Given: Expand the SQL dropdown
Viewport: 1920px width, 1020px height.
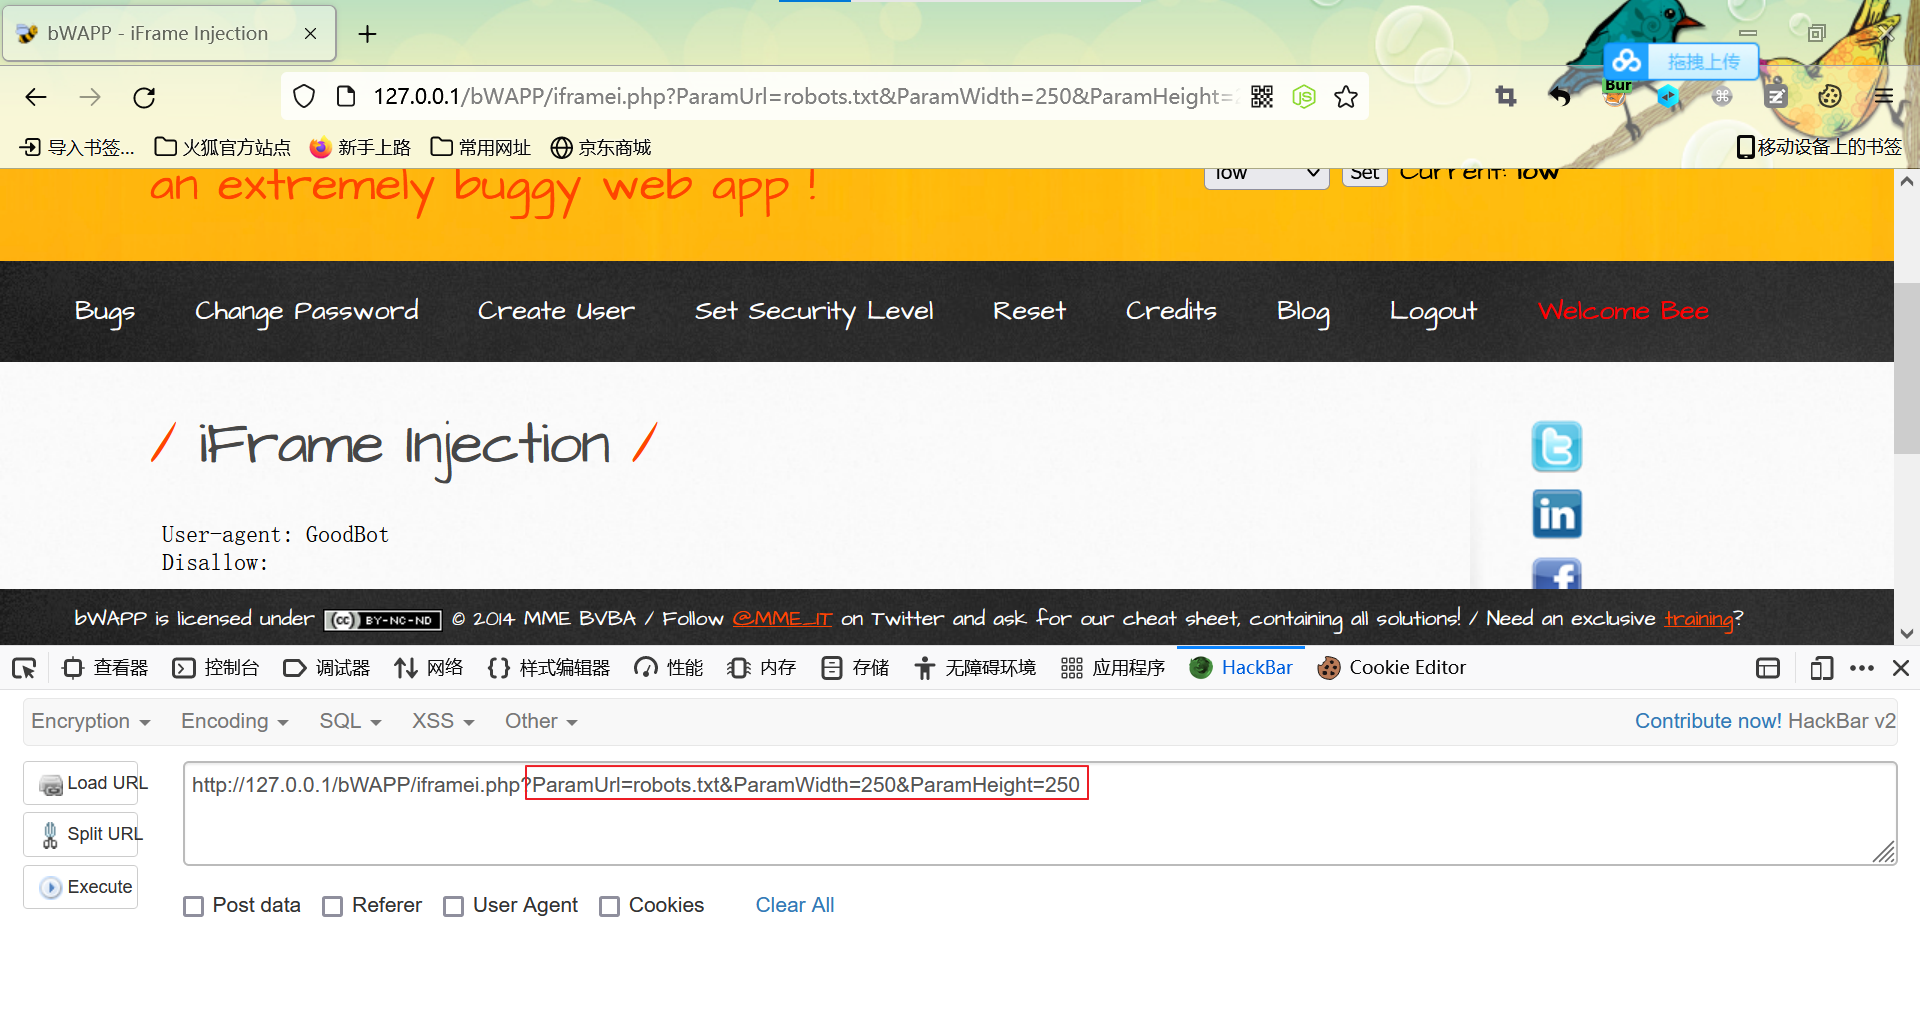Looking at the screenshot, I should click(351, 721).
